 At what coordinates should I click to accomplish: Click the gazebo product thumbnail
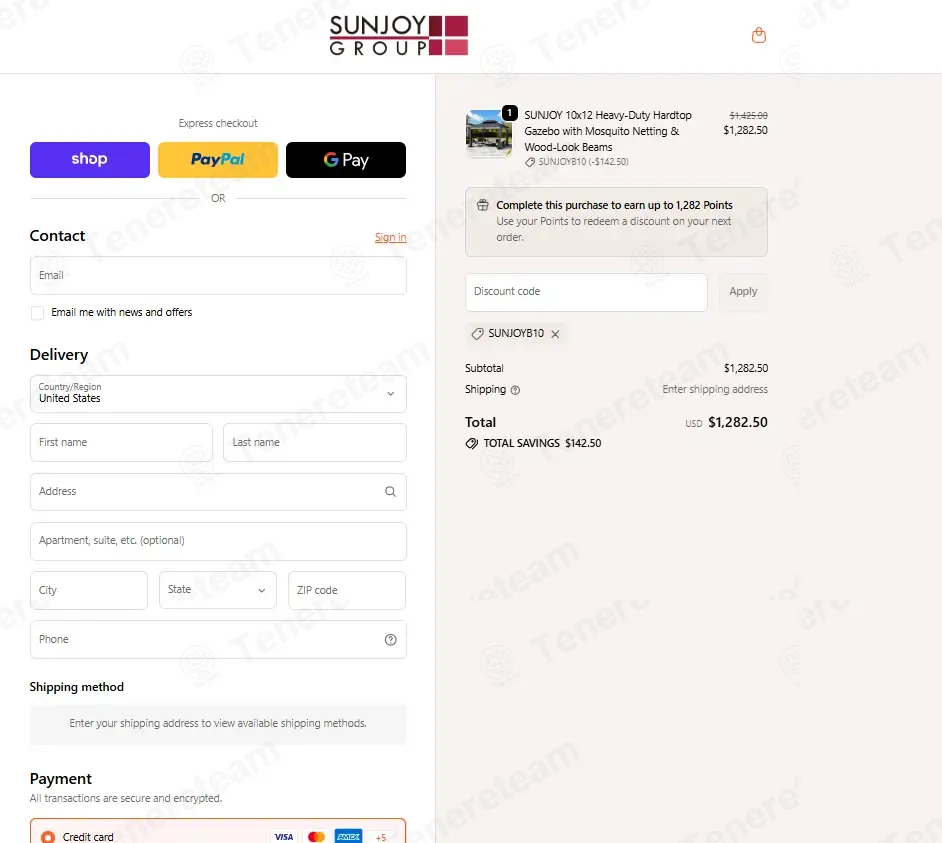pos(489,133)
